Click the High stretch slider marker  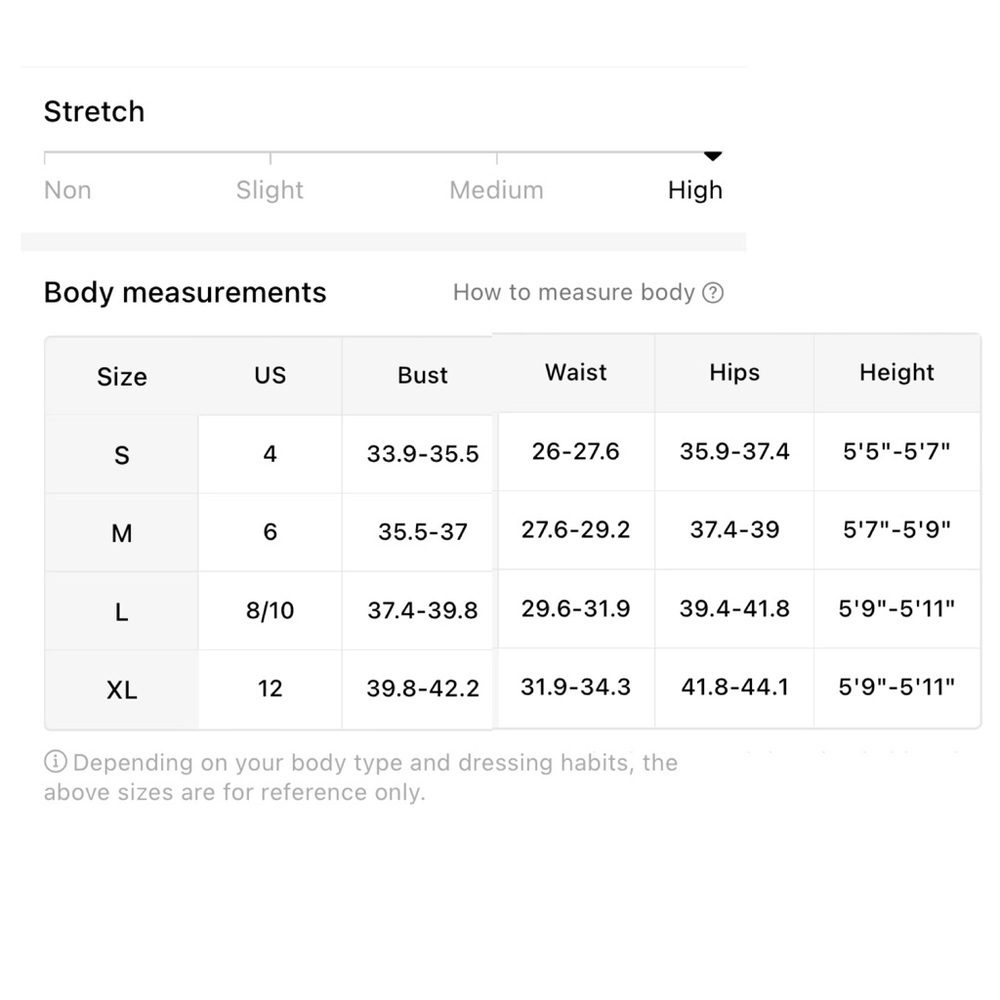712,156
